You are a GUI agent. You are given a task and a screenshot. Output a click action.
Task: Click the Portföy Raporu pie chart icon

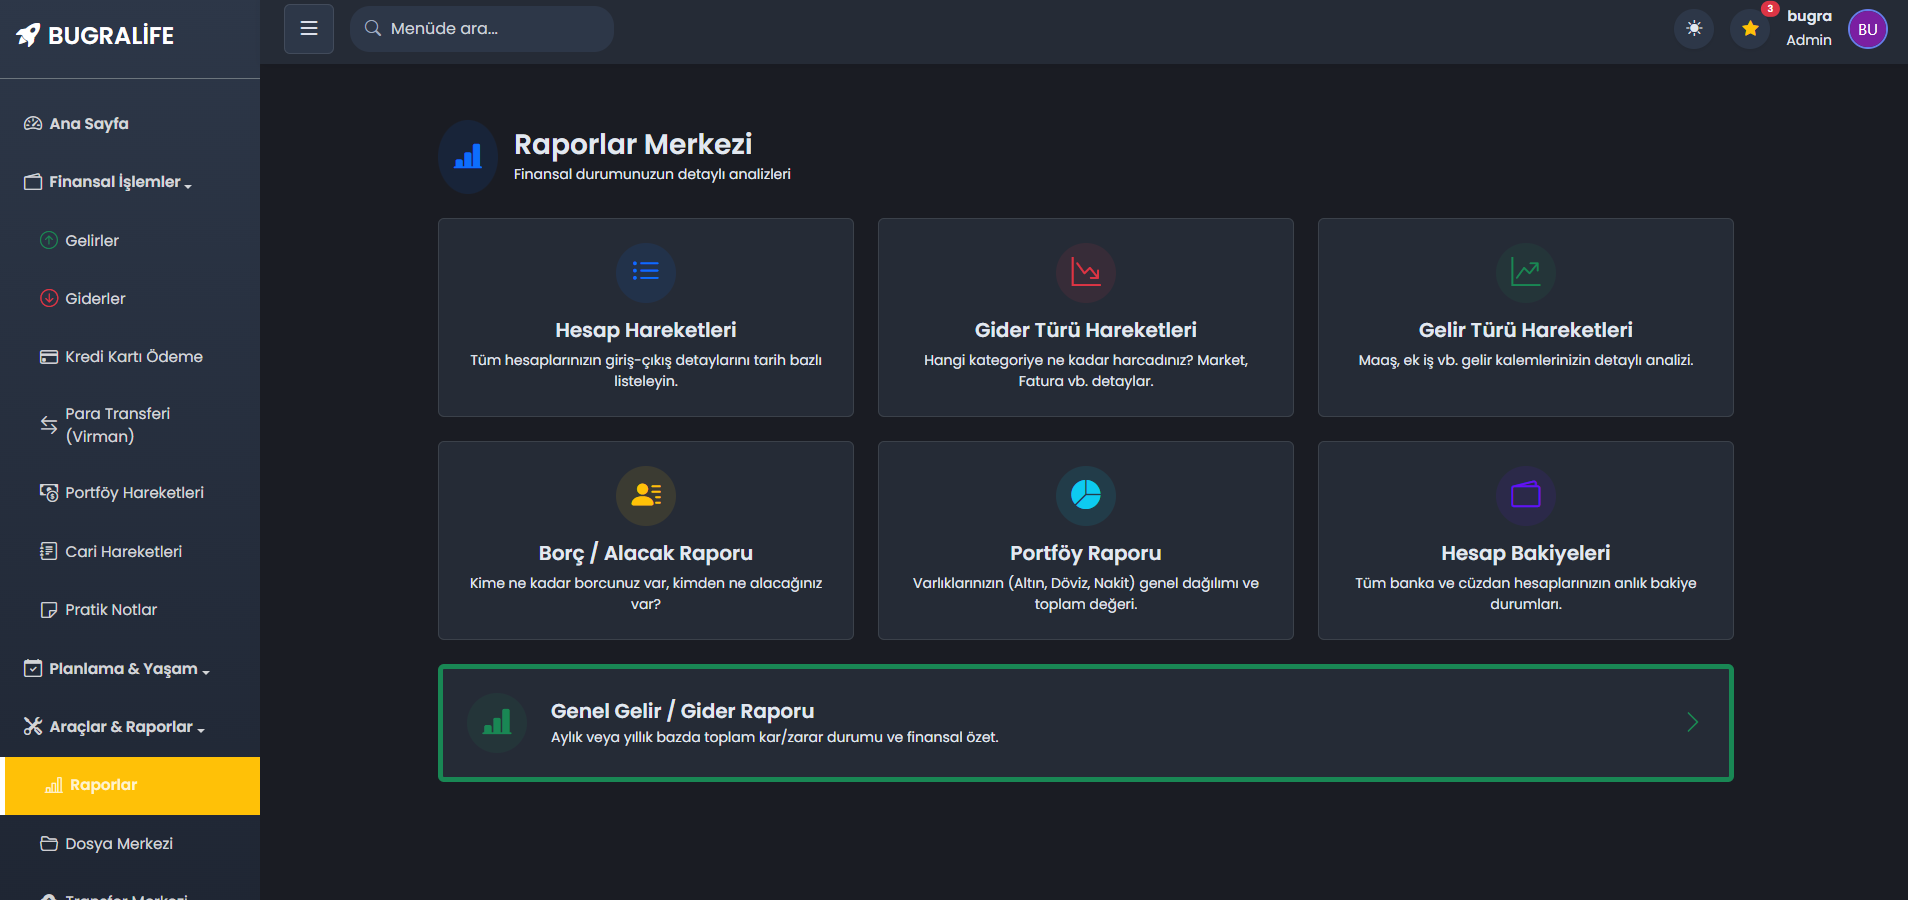(x=1085, y=495)
